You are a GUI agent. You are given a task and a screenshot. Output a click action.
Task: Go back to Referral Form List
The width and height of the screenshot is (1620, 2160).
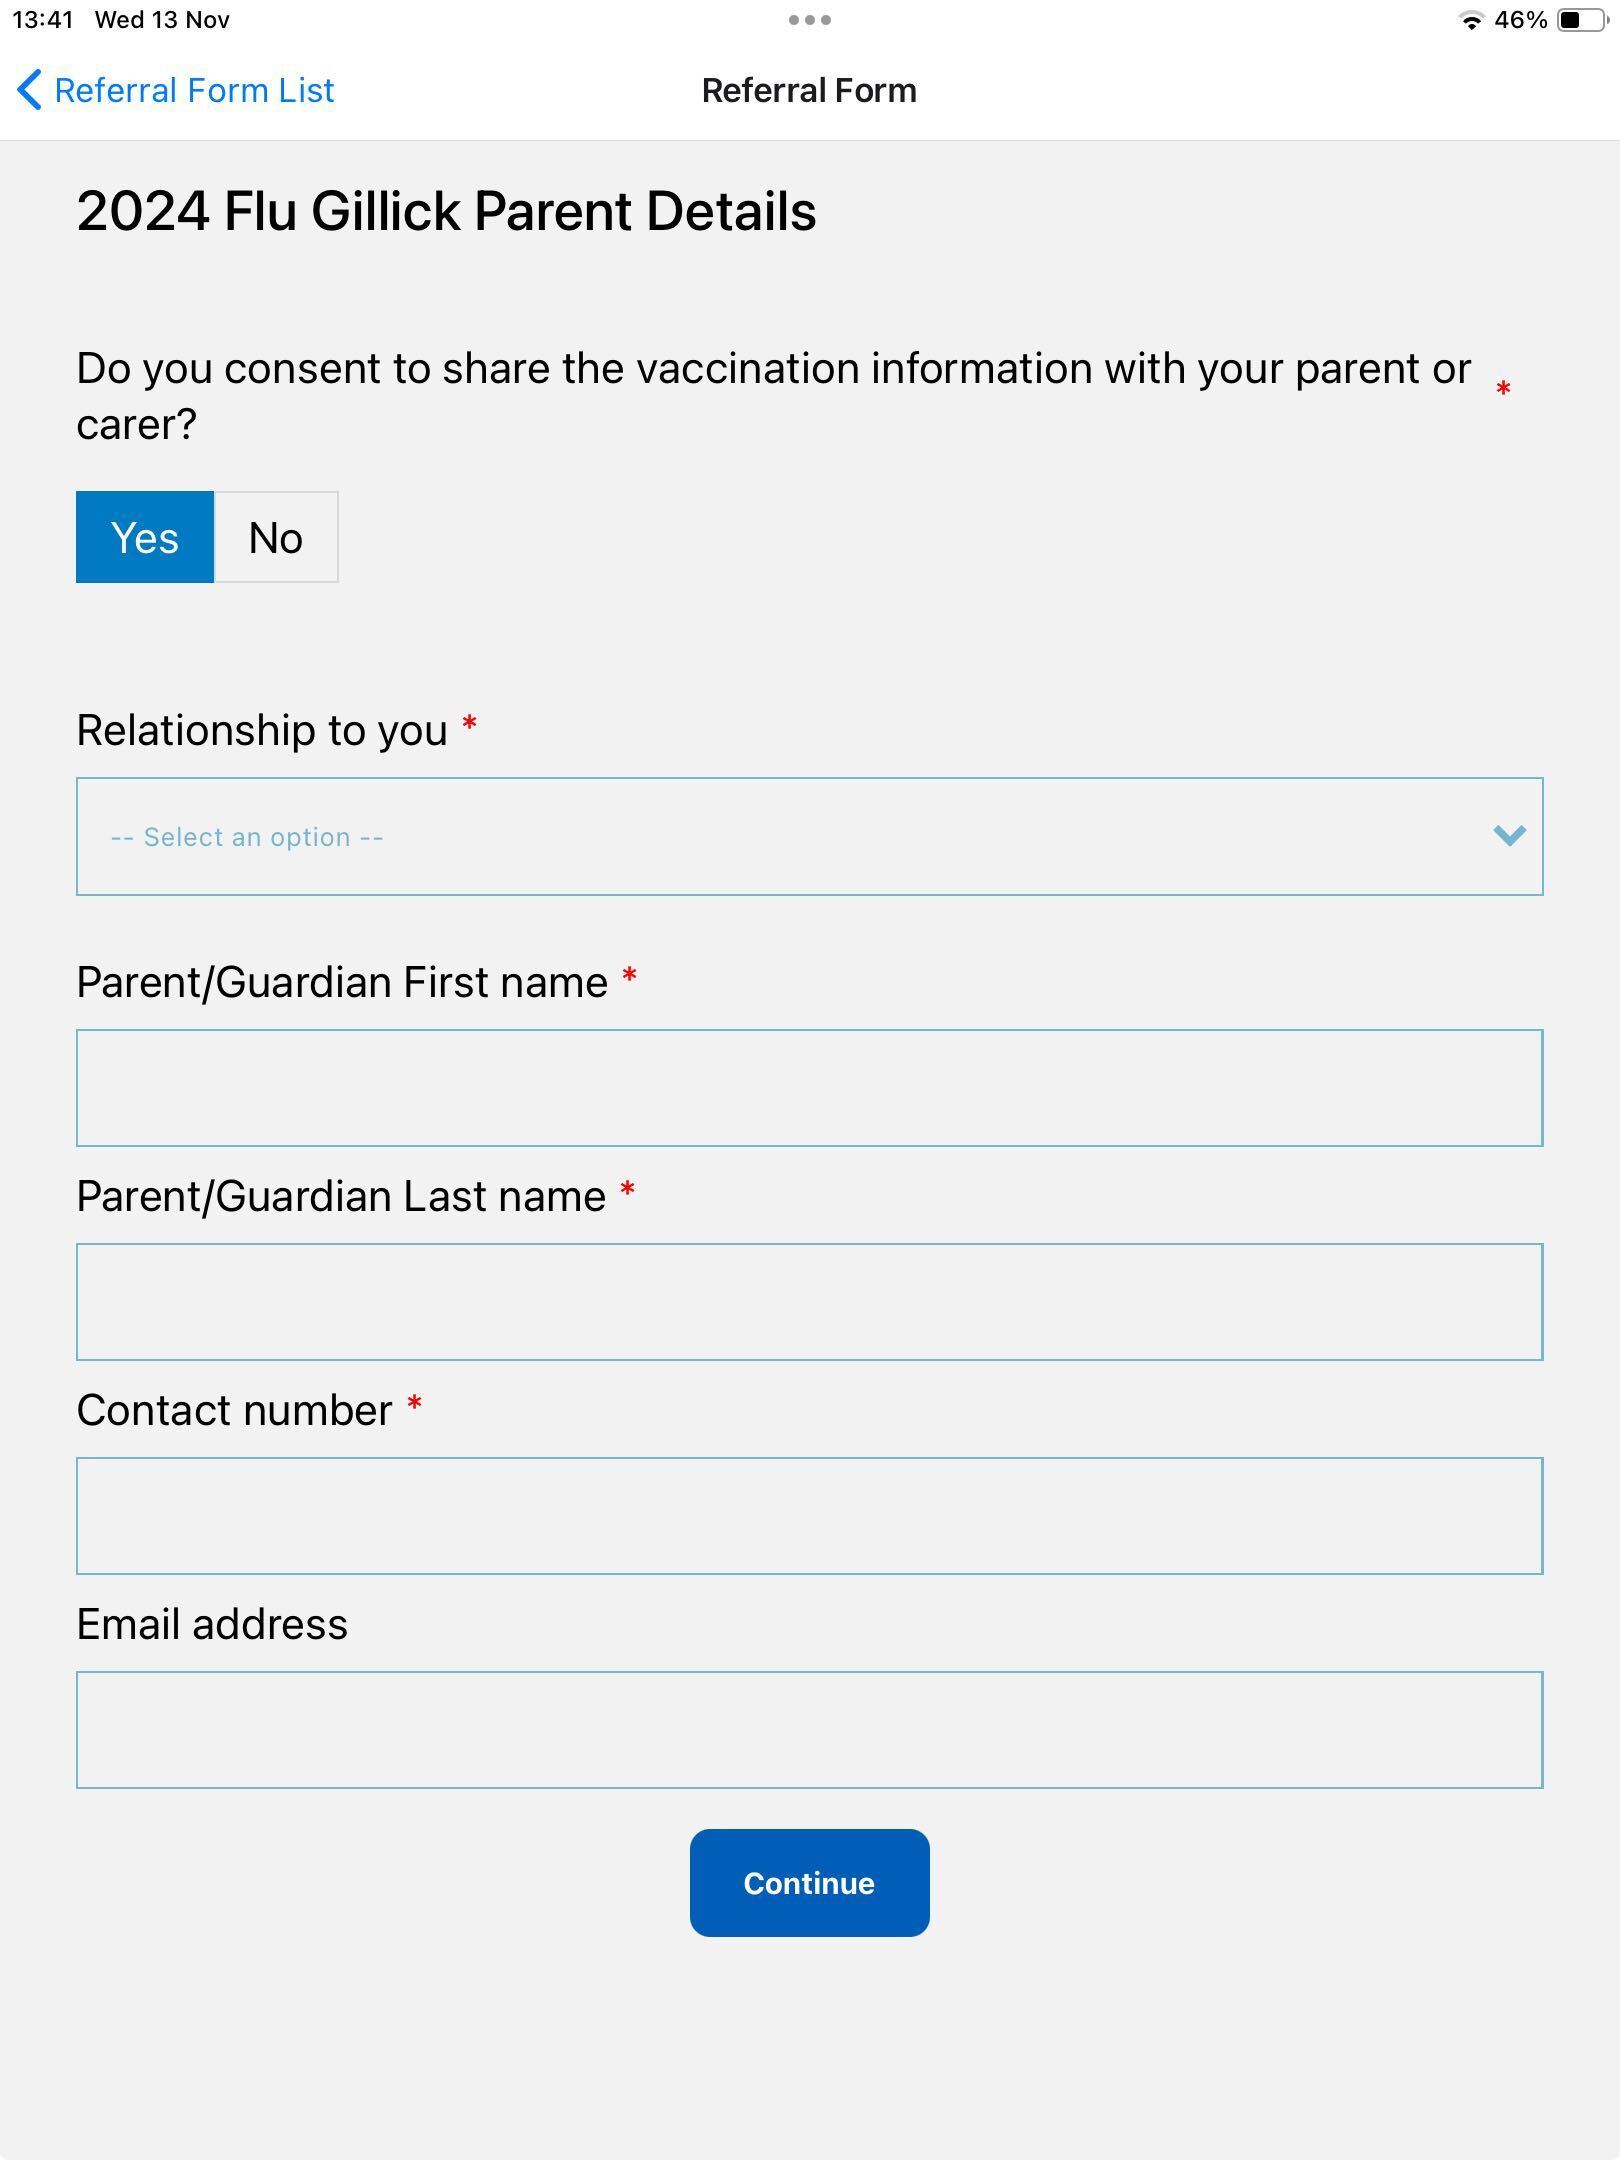(x=194, y=90)
